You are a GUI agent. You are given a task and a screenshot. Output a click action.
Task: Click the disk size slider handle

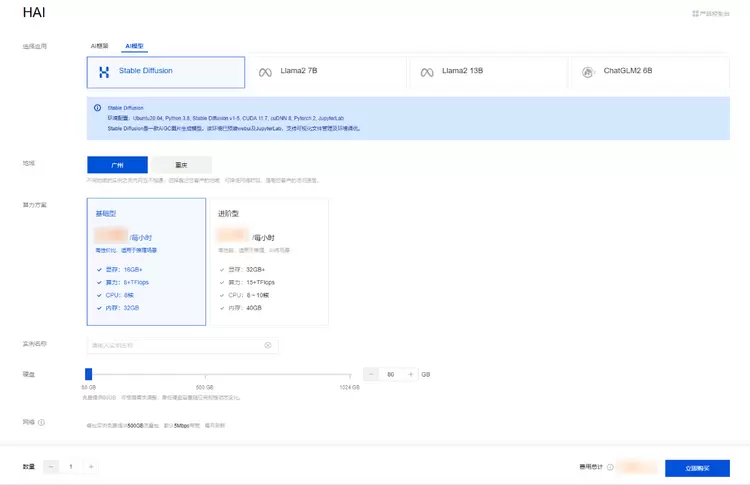88,374
